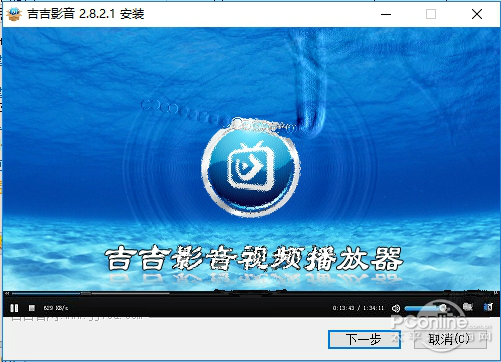Click the 吉吉影音 2.8.2.1 安装 title text
This screenshot has width=501, height=362.
click(86, 14)
